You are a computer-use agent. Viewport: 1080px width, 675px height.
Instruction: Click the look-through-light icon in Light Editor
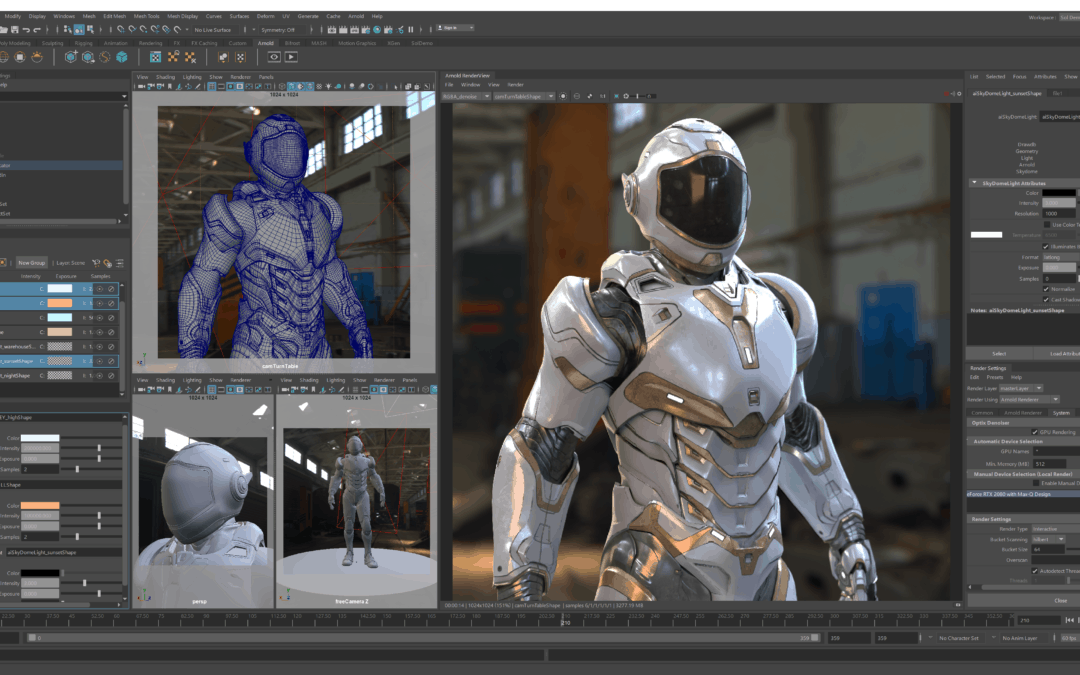point(96,263)
